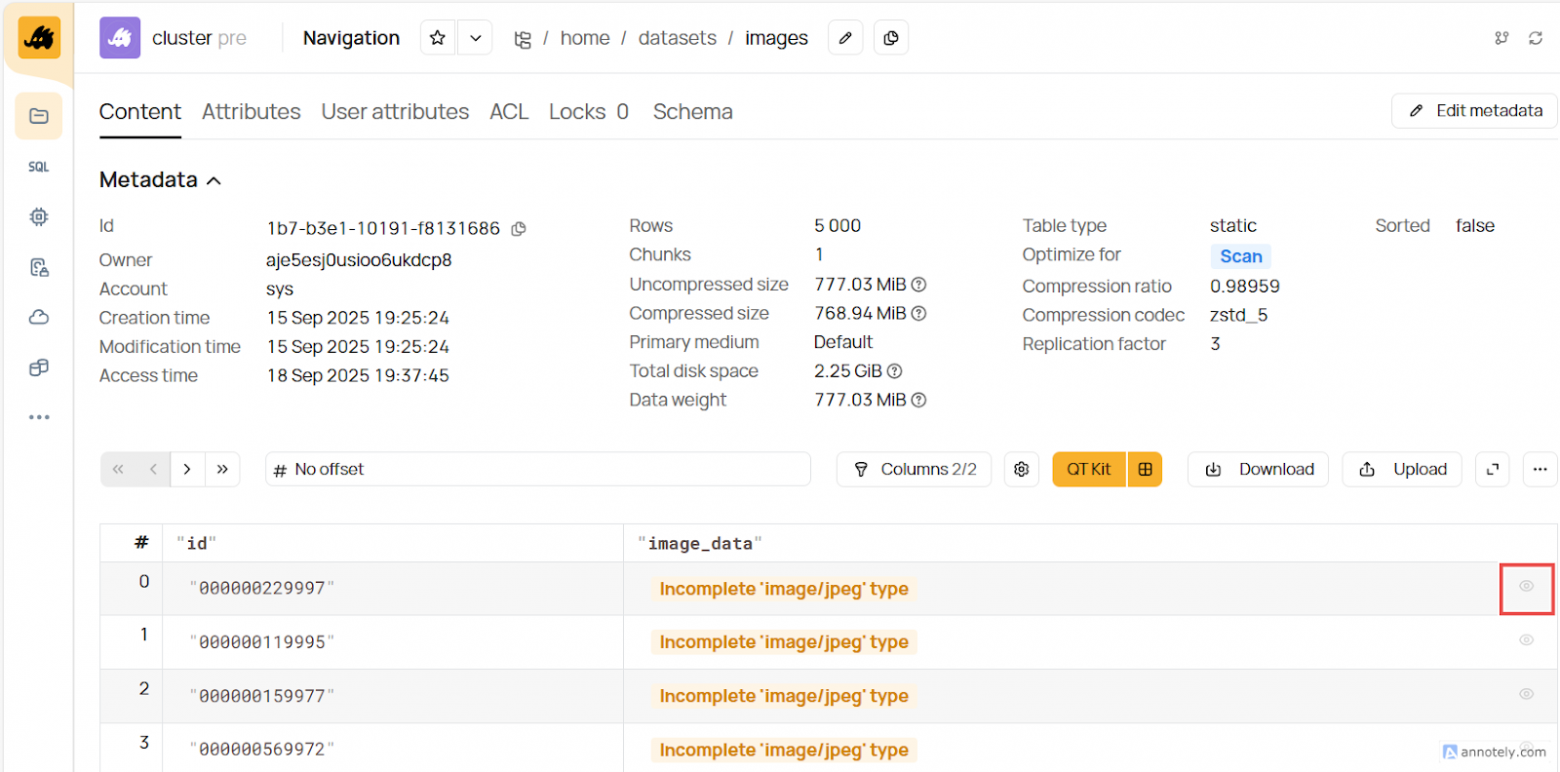Edit the breadcrumb path with the pencil icon
Image resolution: width=1560 pixels, height=772 pixels.
coord(845,37)
